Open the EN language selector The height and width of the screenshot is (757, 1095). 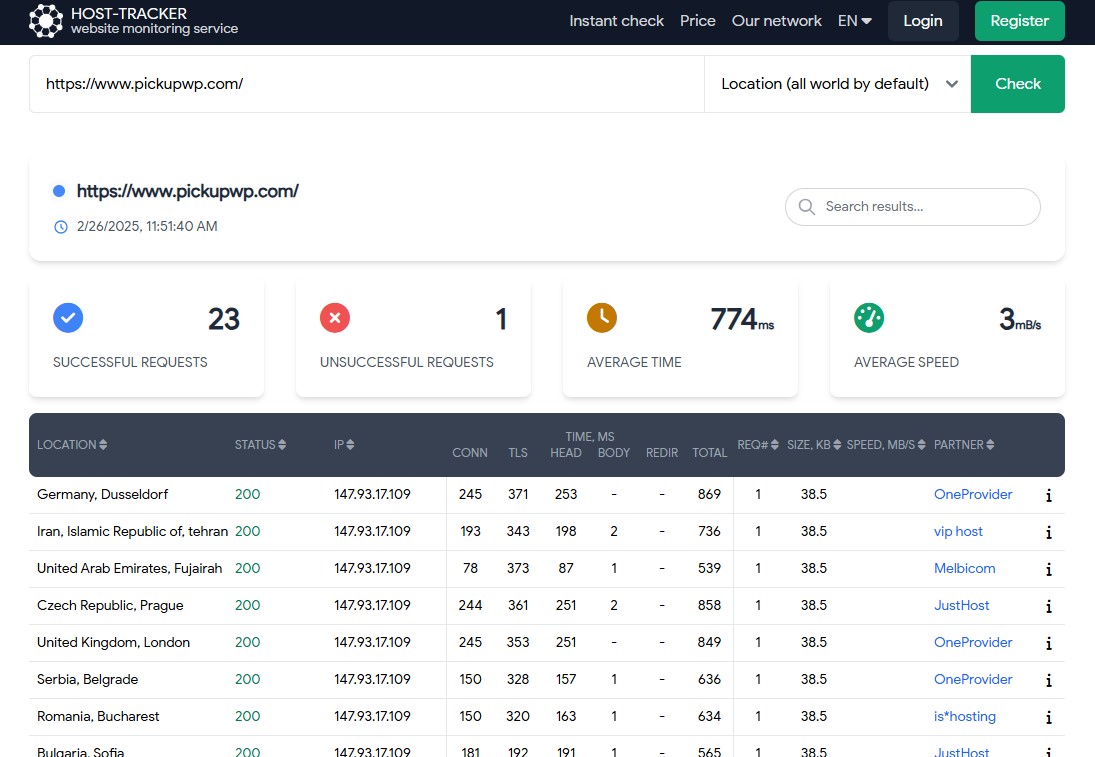(855, 21)
